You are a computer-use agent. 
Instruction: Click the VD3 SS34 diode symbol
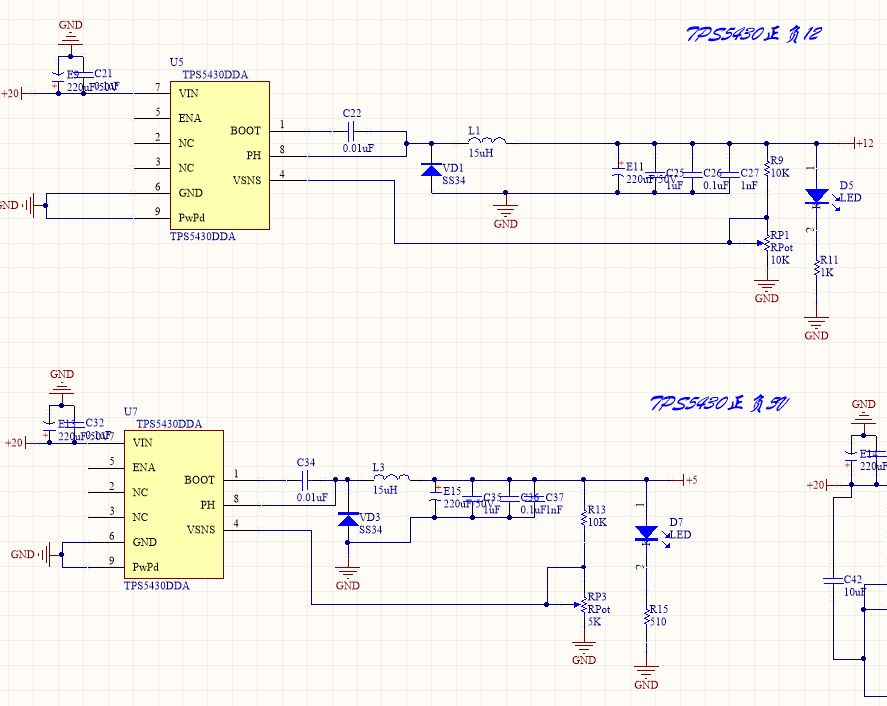point(348,519)
